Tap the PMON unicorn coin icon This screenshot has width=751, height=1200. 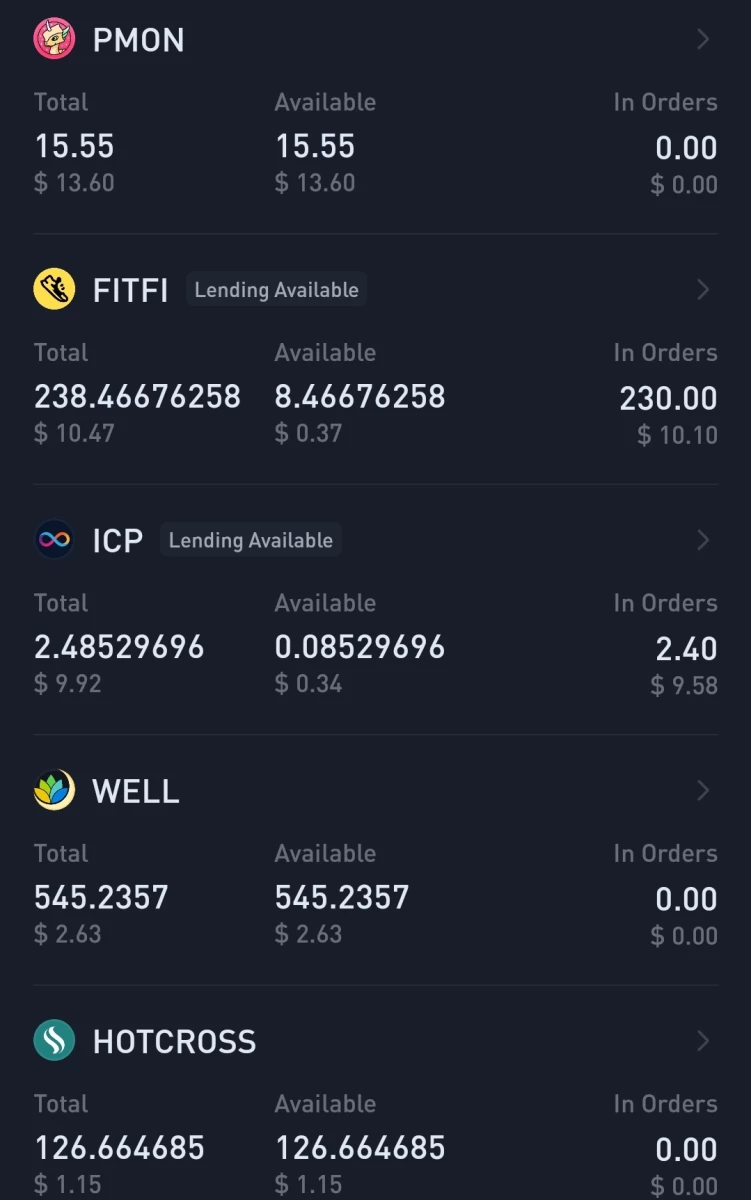54,39
